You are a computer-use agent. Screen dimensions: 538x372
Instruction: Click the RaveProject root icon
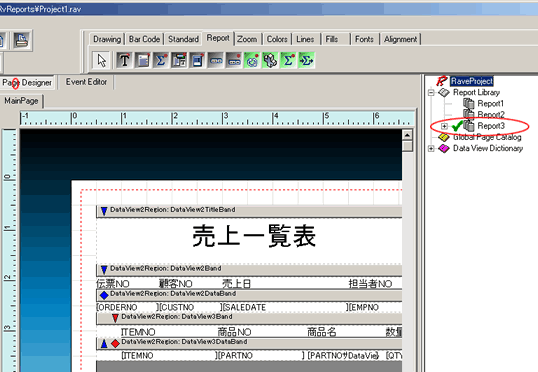coord(442,81)
